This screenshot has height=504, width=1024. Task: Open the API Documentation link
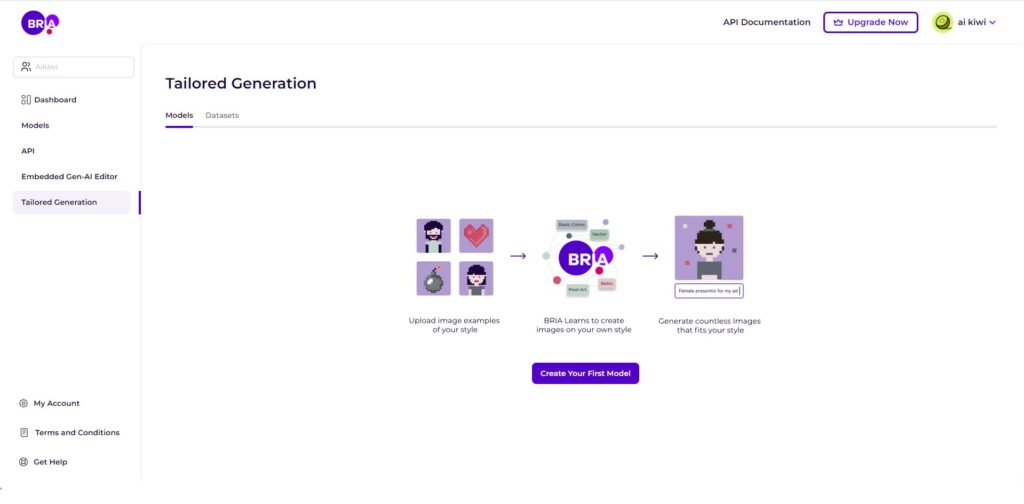pyautogui.click(x=767, y=22)
